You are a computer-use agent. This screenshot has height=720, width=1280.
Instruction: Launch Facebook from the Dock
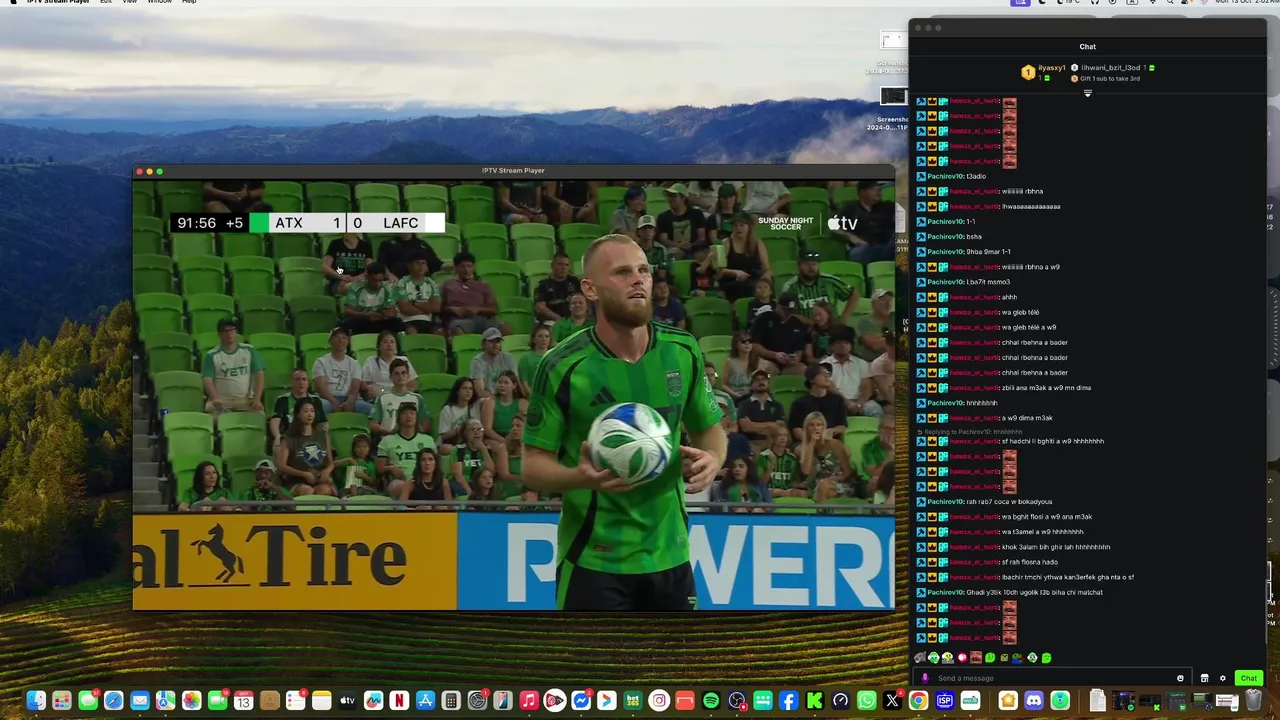point(788,701)
